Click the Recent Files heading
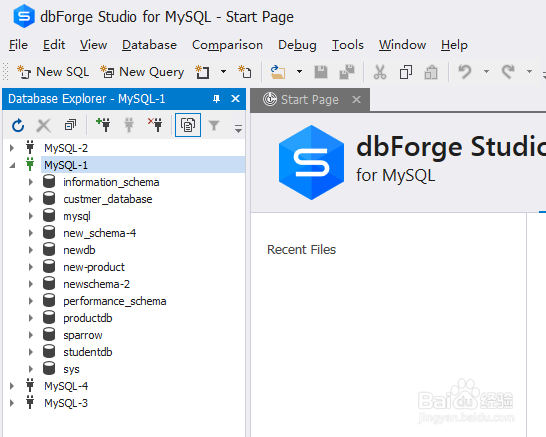 [x=302, y=250]
